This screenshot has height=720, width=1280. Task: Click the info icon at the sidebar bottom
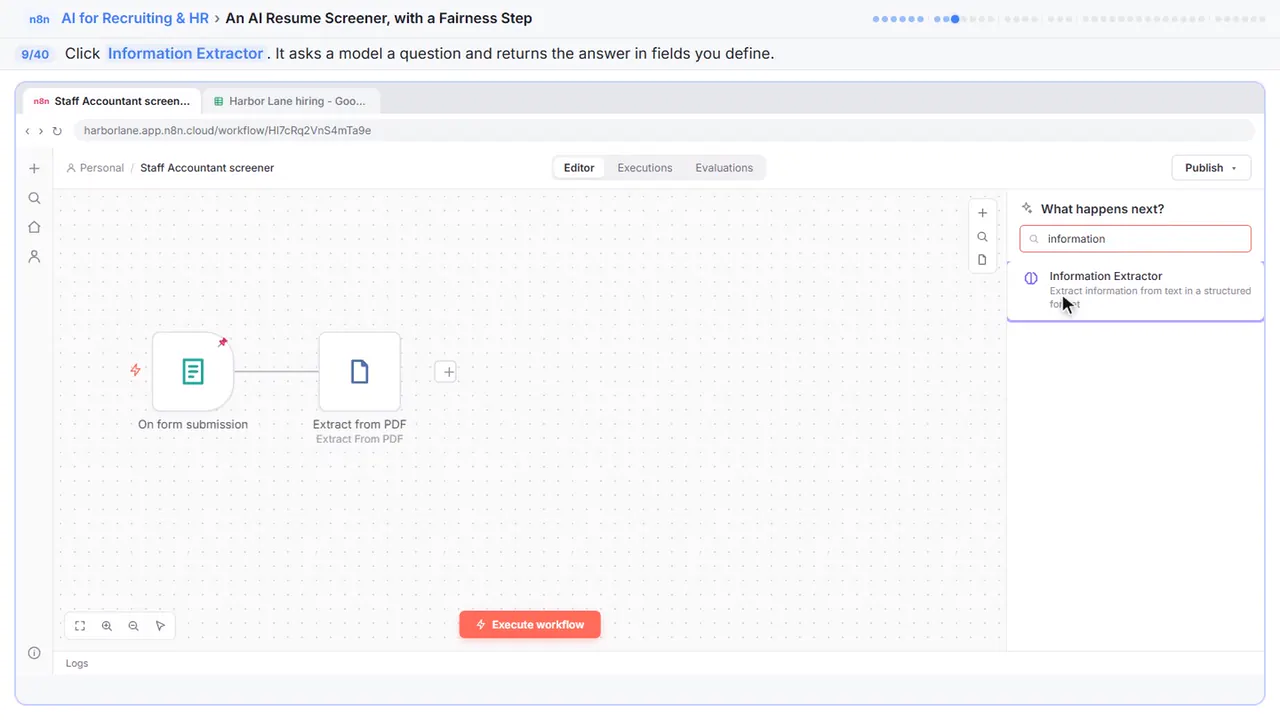(x=34, y=653)
